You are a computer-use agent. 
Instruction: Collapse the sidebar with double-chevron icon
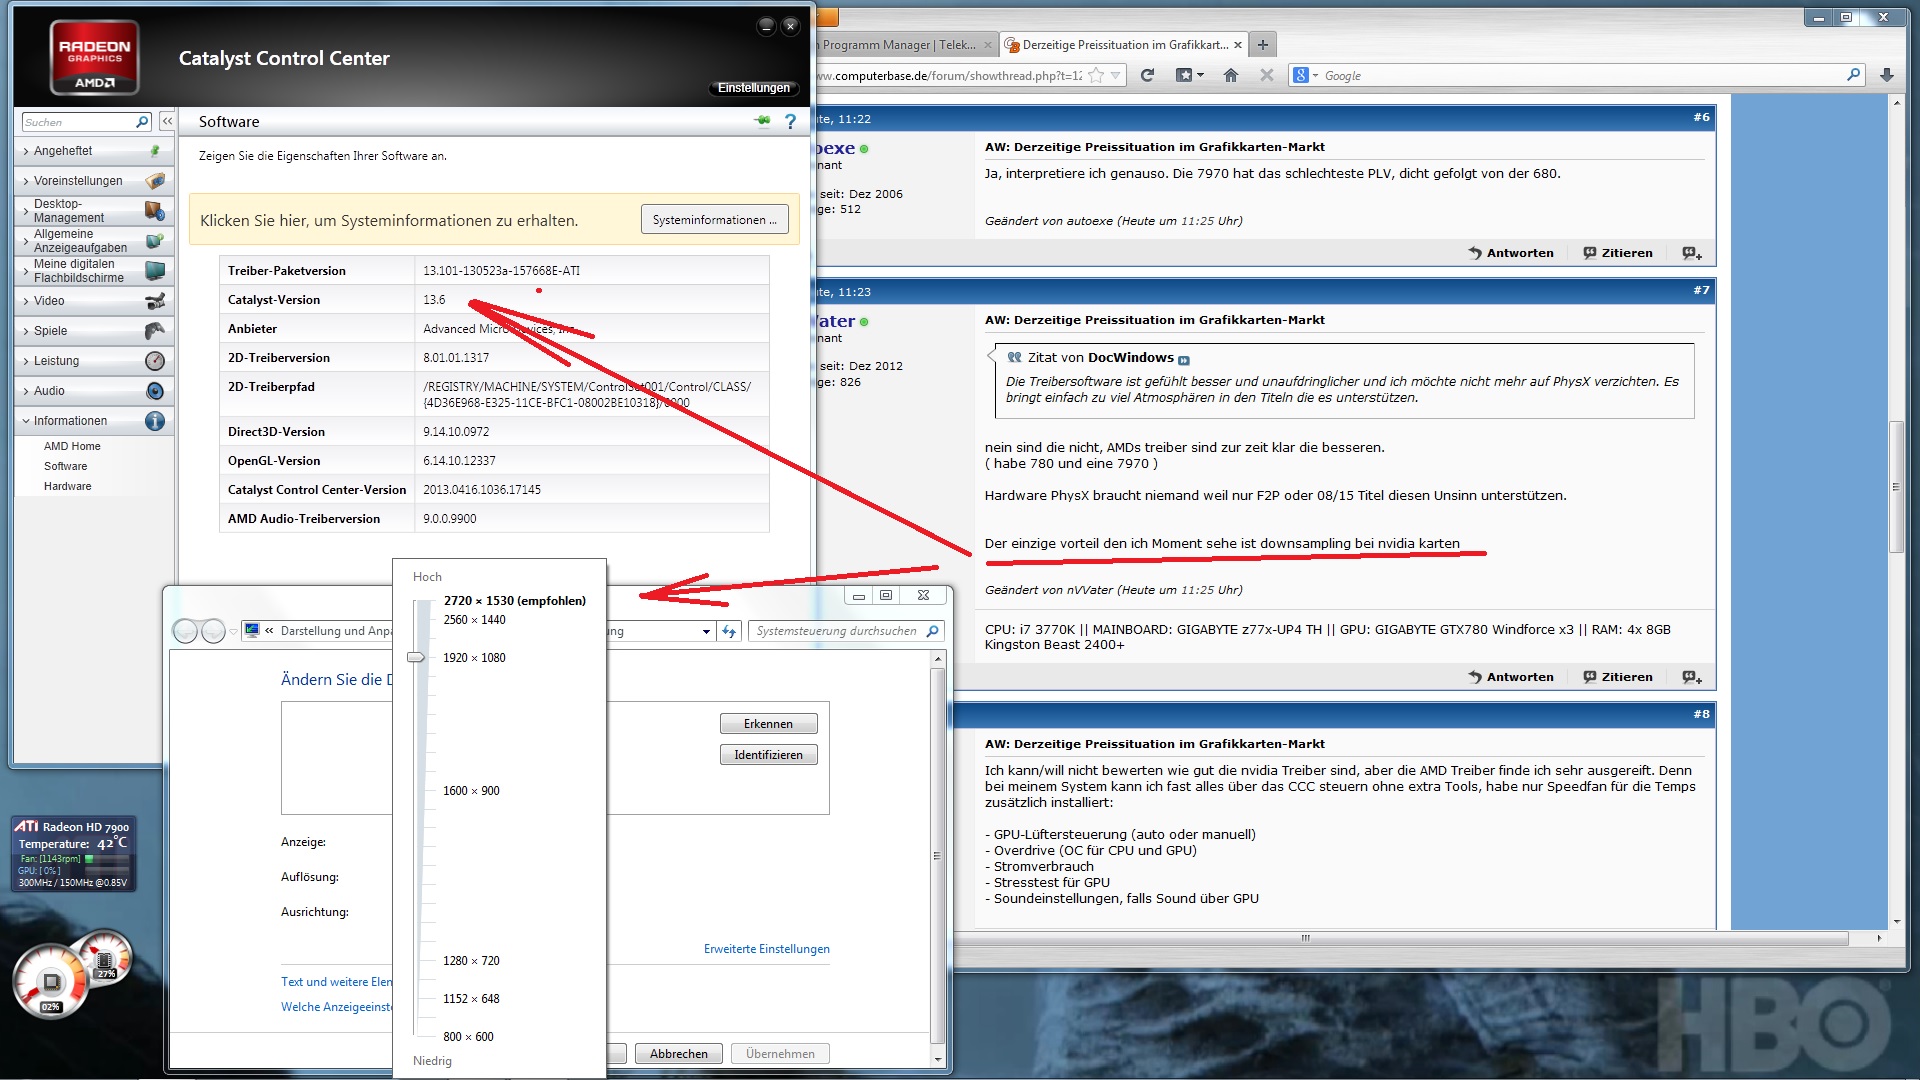click(x=167, y=121)
